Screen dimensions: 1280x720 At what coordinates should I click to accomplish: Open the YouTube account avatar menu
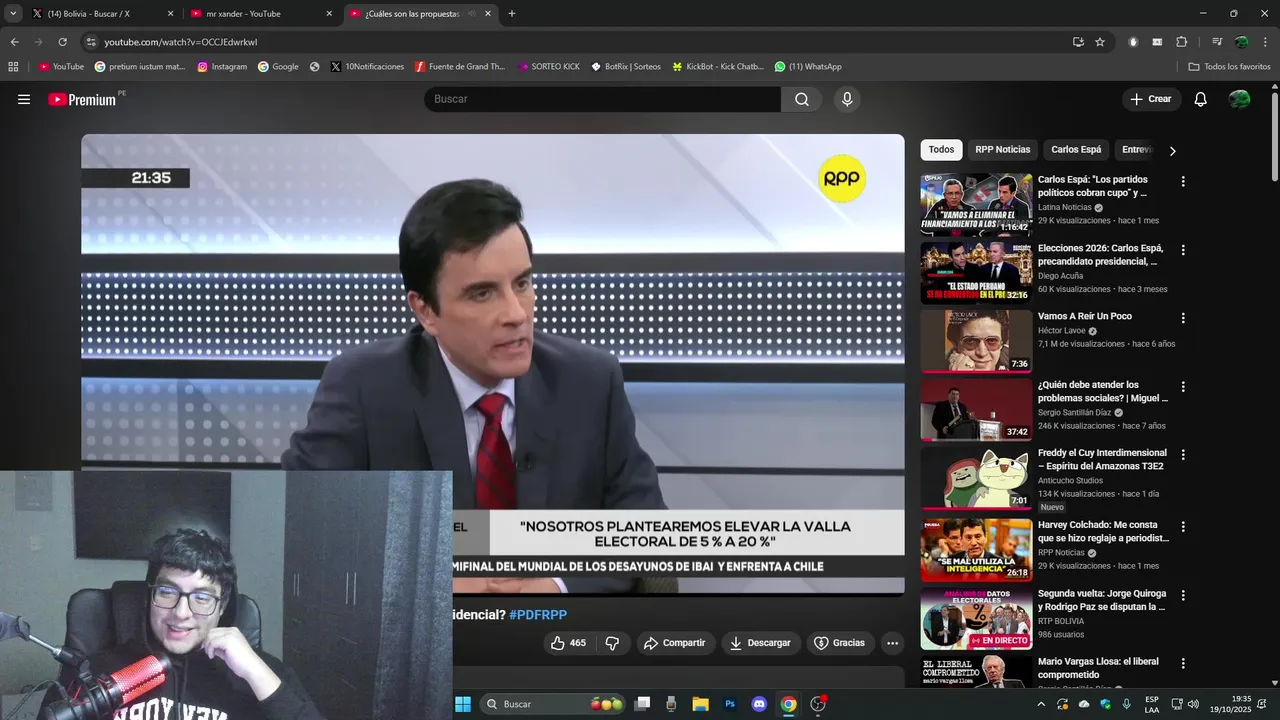coord(1239,99)
